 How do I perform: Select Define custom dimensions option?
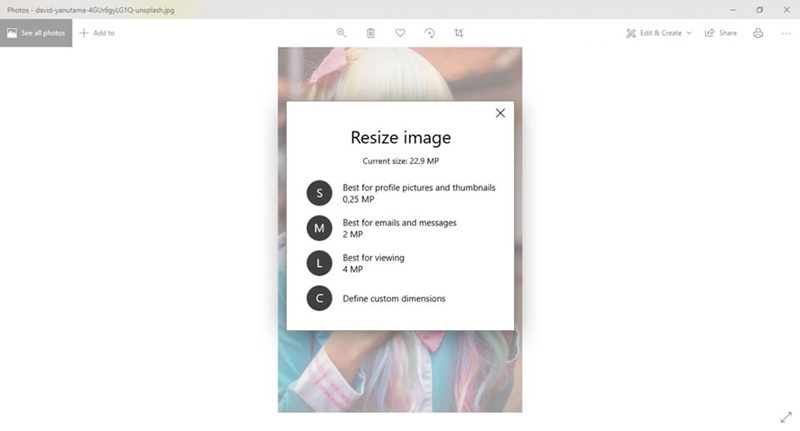coord(394,298)
